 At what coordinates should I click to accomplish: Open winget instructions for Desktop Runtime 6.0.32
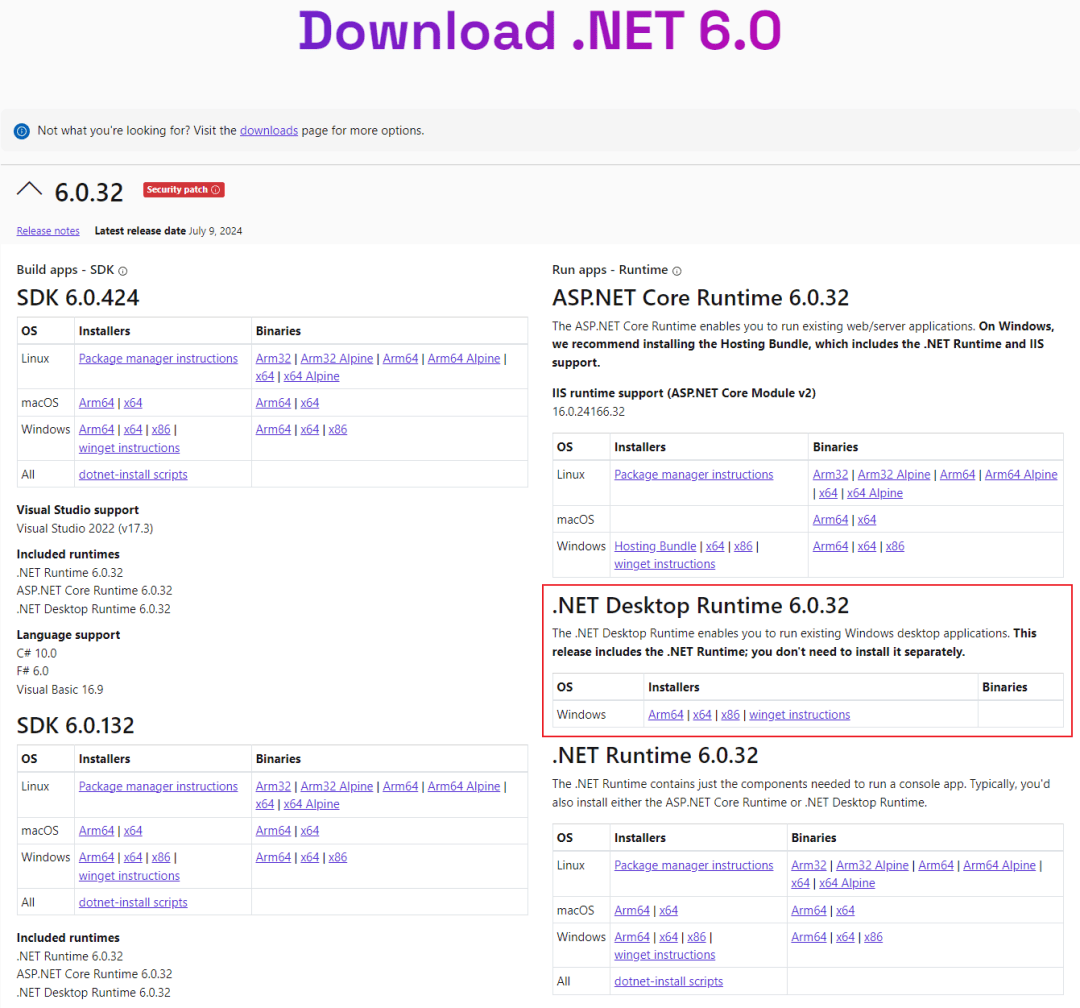(x=799, y=714)
